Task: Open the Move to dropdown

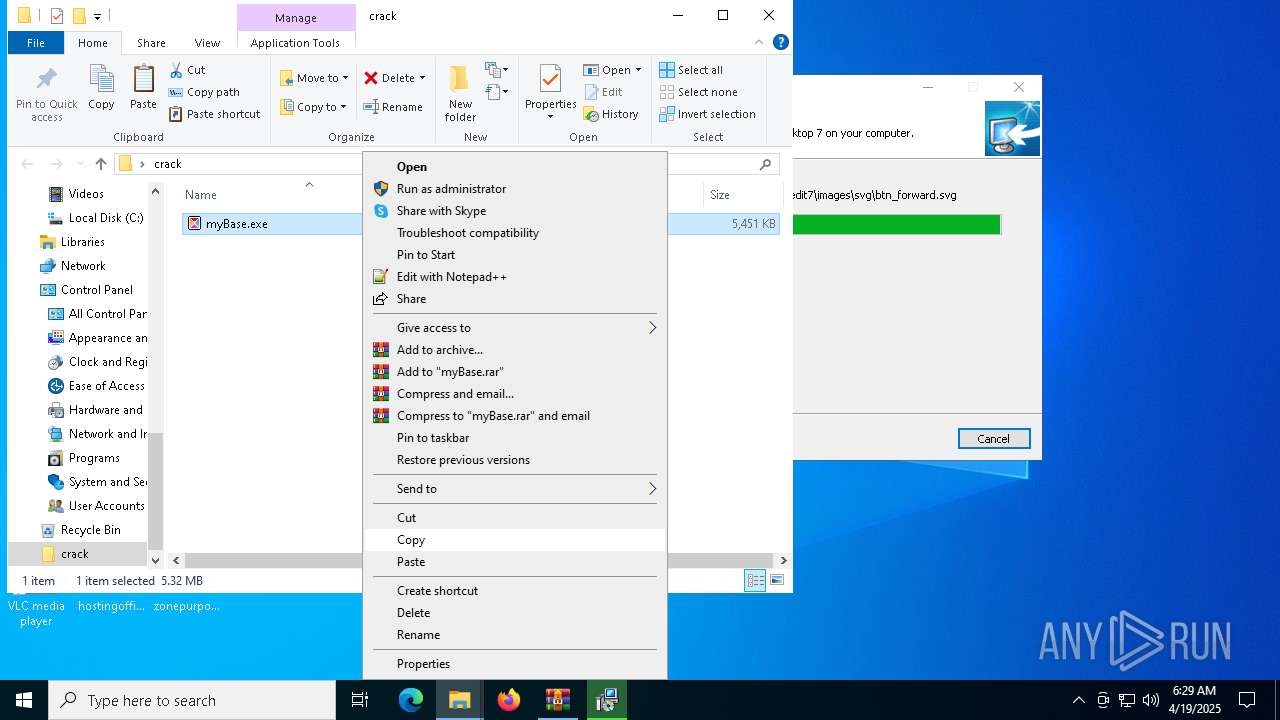Action: [x=314, y=78]
